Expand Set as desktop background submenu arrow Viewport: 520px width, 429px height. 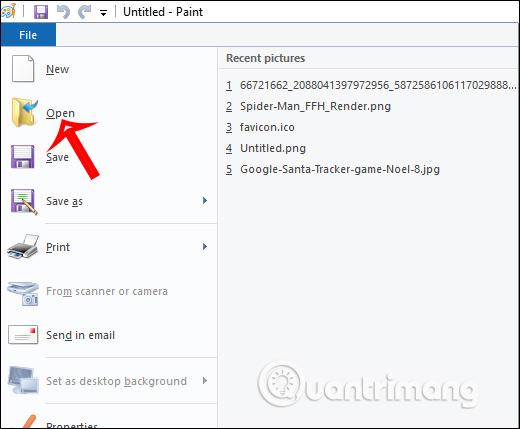pyautogui.click(x=205, y=380)
